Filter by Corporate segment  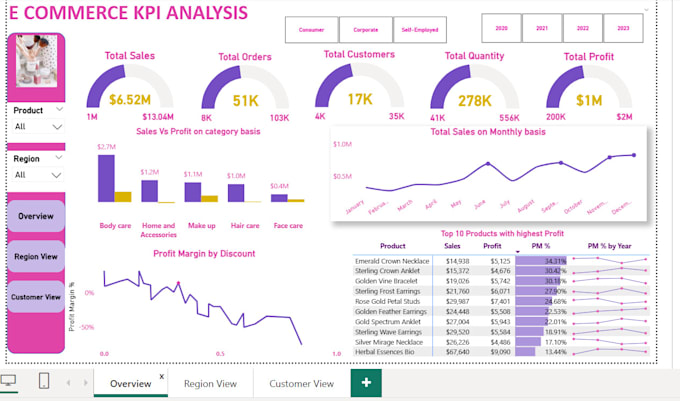pos(366,30)
